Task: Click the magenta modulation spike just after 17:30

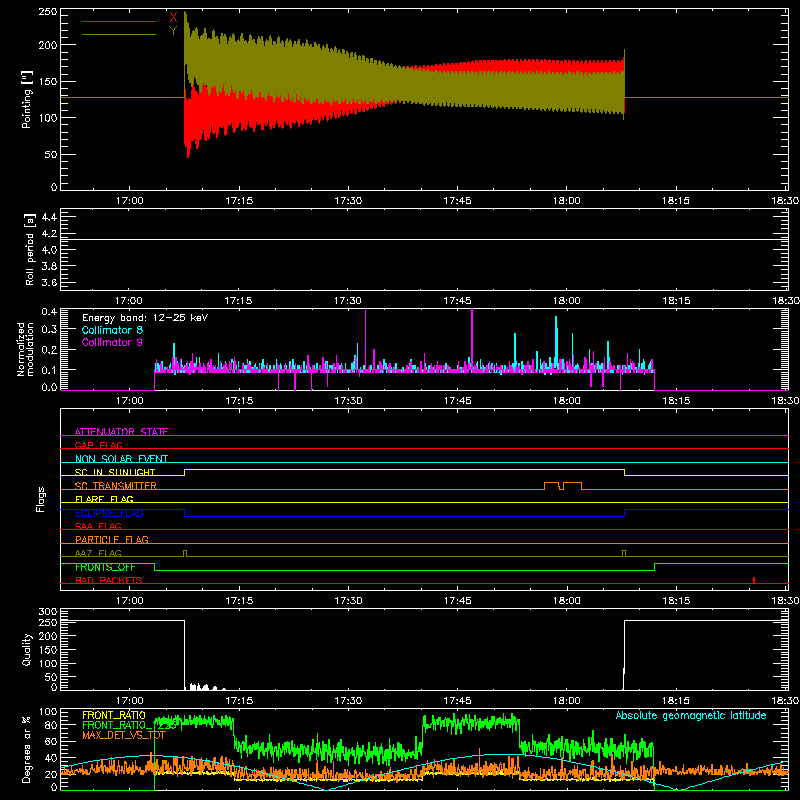Action: [365, 339]
